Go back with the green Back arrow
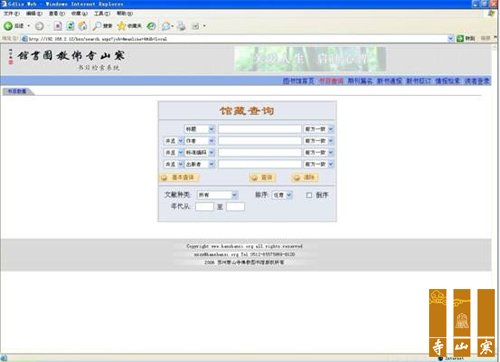Image resolution: width=500 pixels, height=362 pixels. pyautogui.click(x=8, y=26)
